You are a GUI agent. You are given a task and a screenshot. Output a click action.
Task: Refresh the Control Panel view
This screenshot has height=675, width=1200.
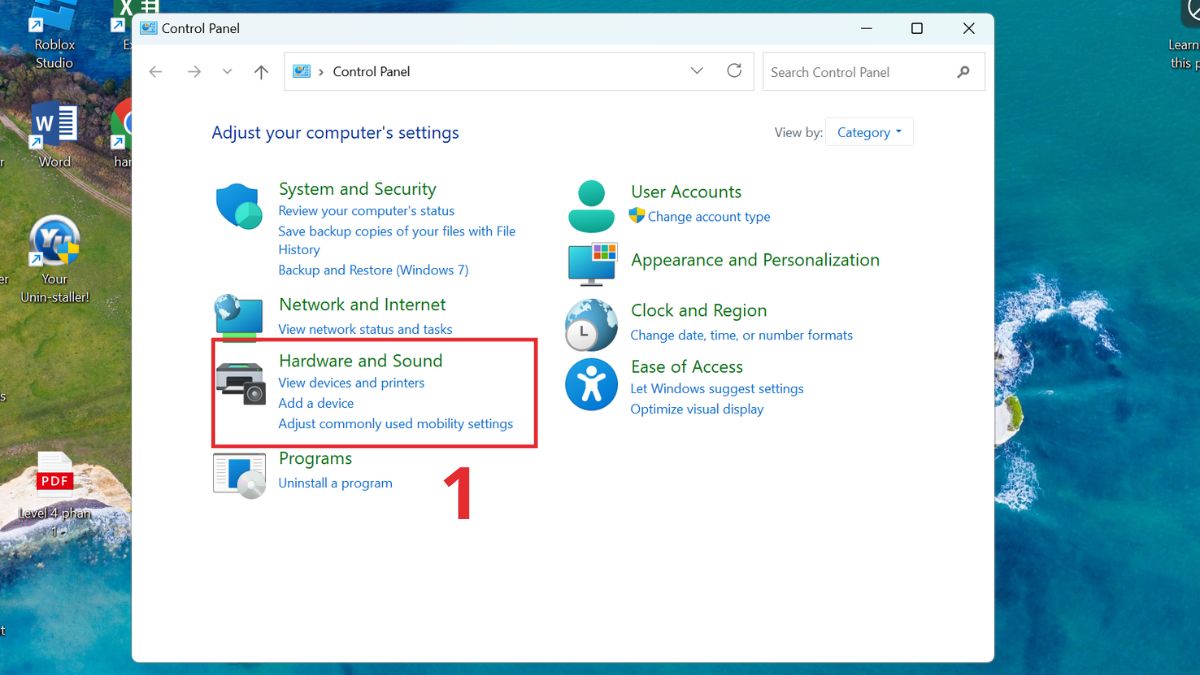click(x=734, y=71)
